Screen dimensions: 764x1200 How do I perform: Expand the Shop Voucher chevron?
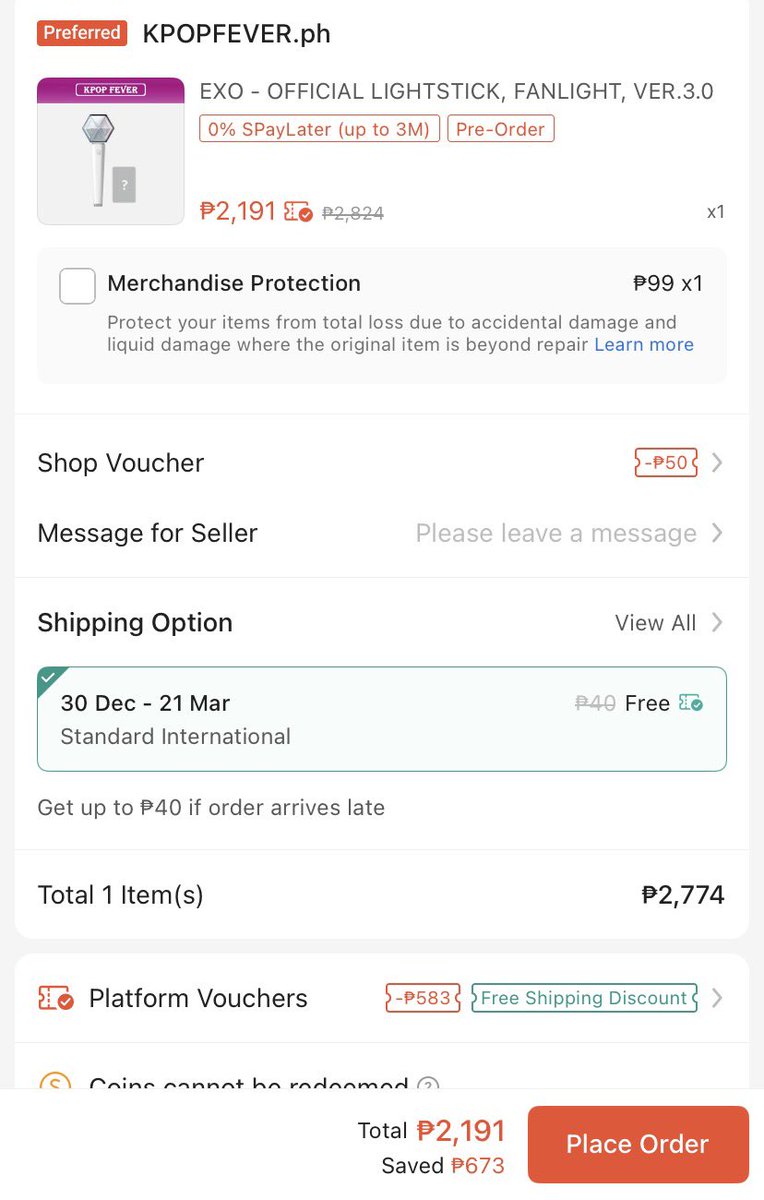click(716, 463)
